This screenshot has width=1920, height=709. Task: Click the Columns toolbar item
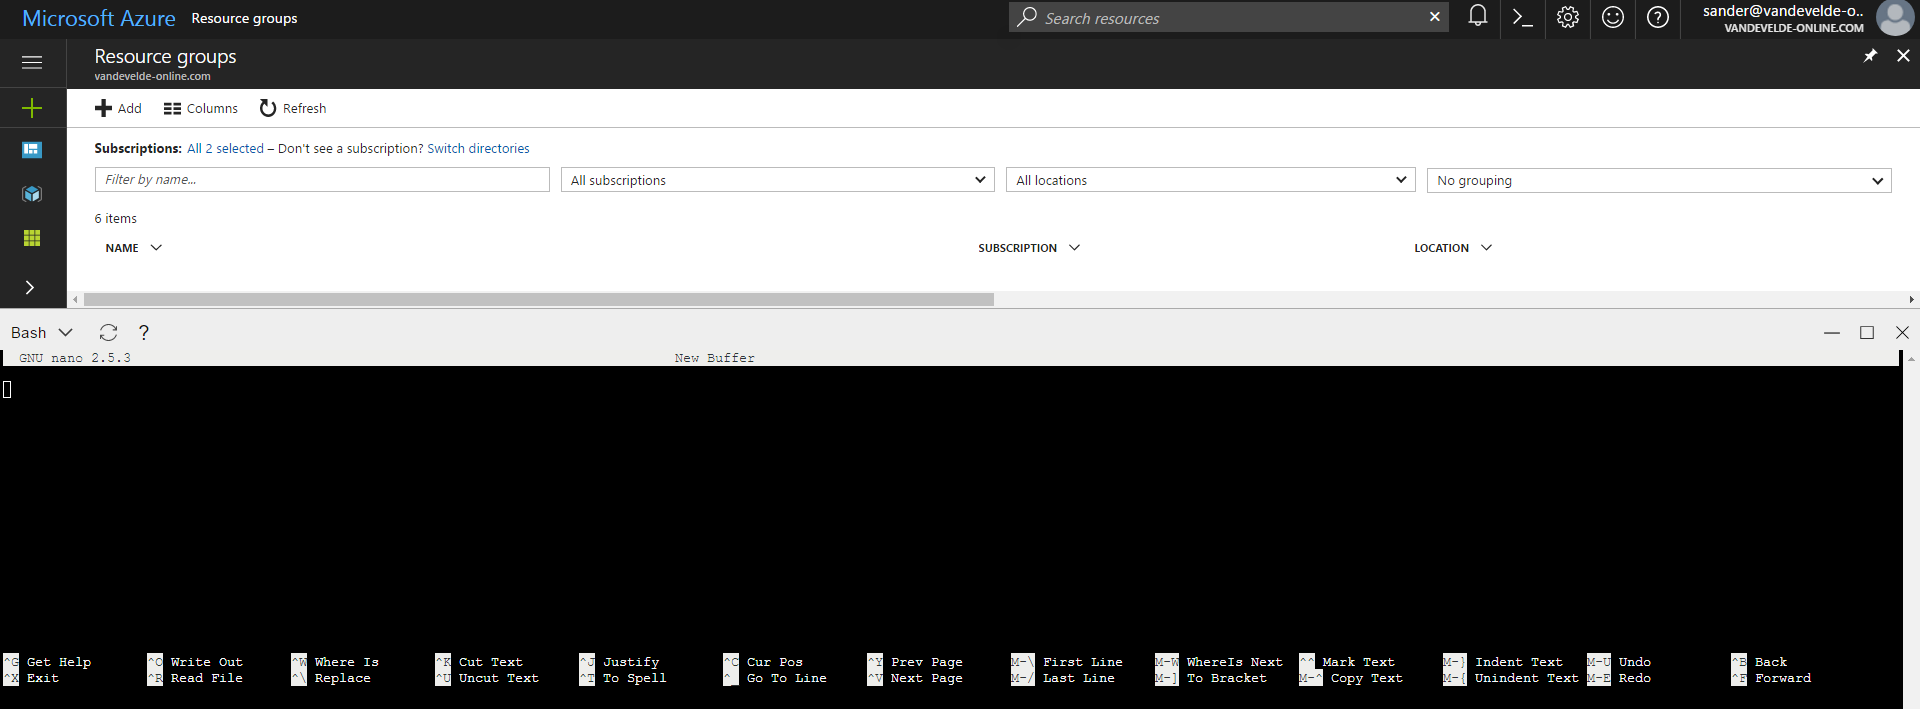[x=201, y=108]
